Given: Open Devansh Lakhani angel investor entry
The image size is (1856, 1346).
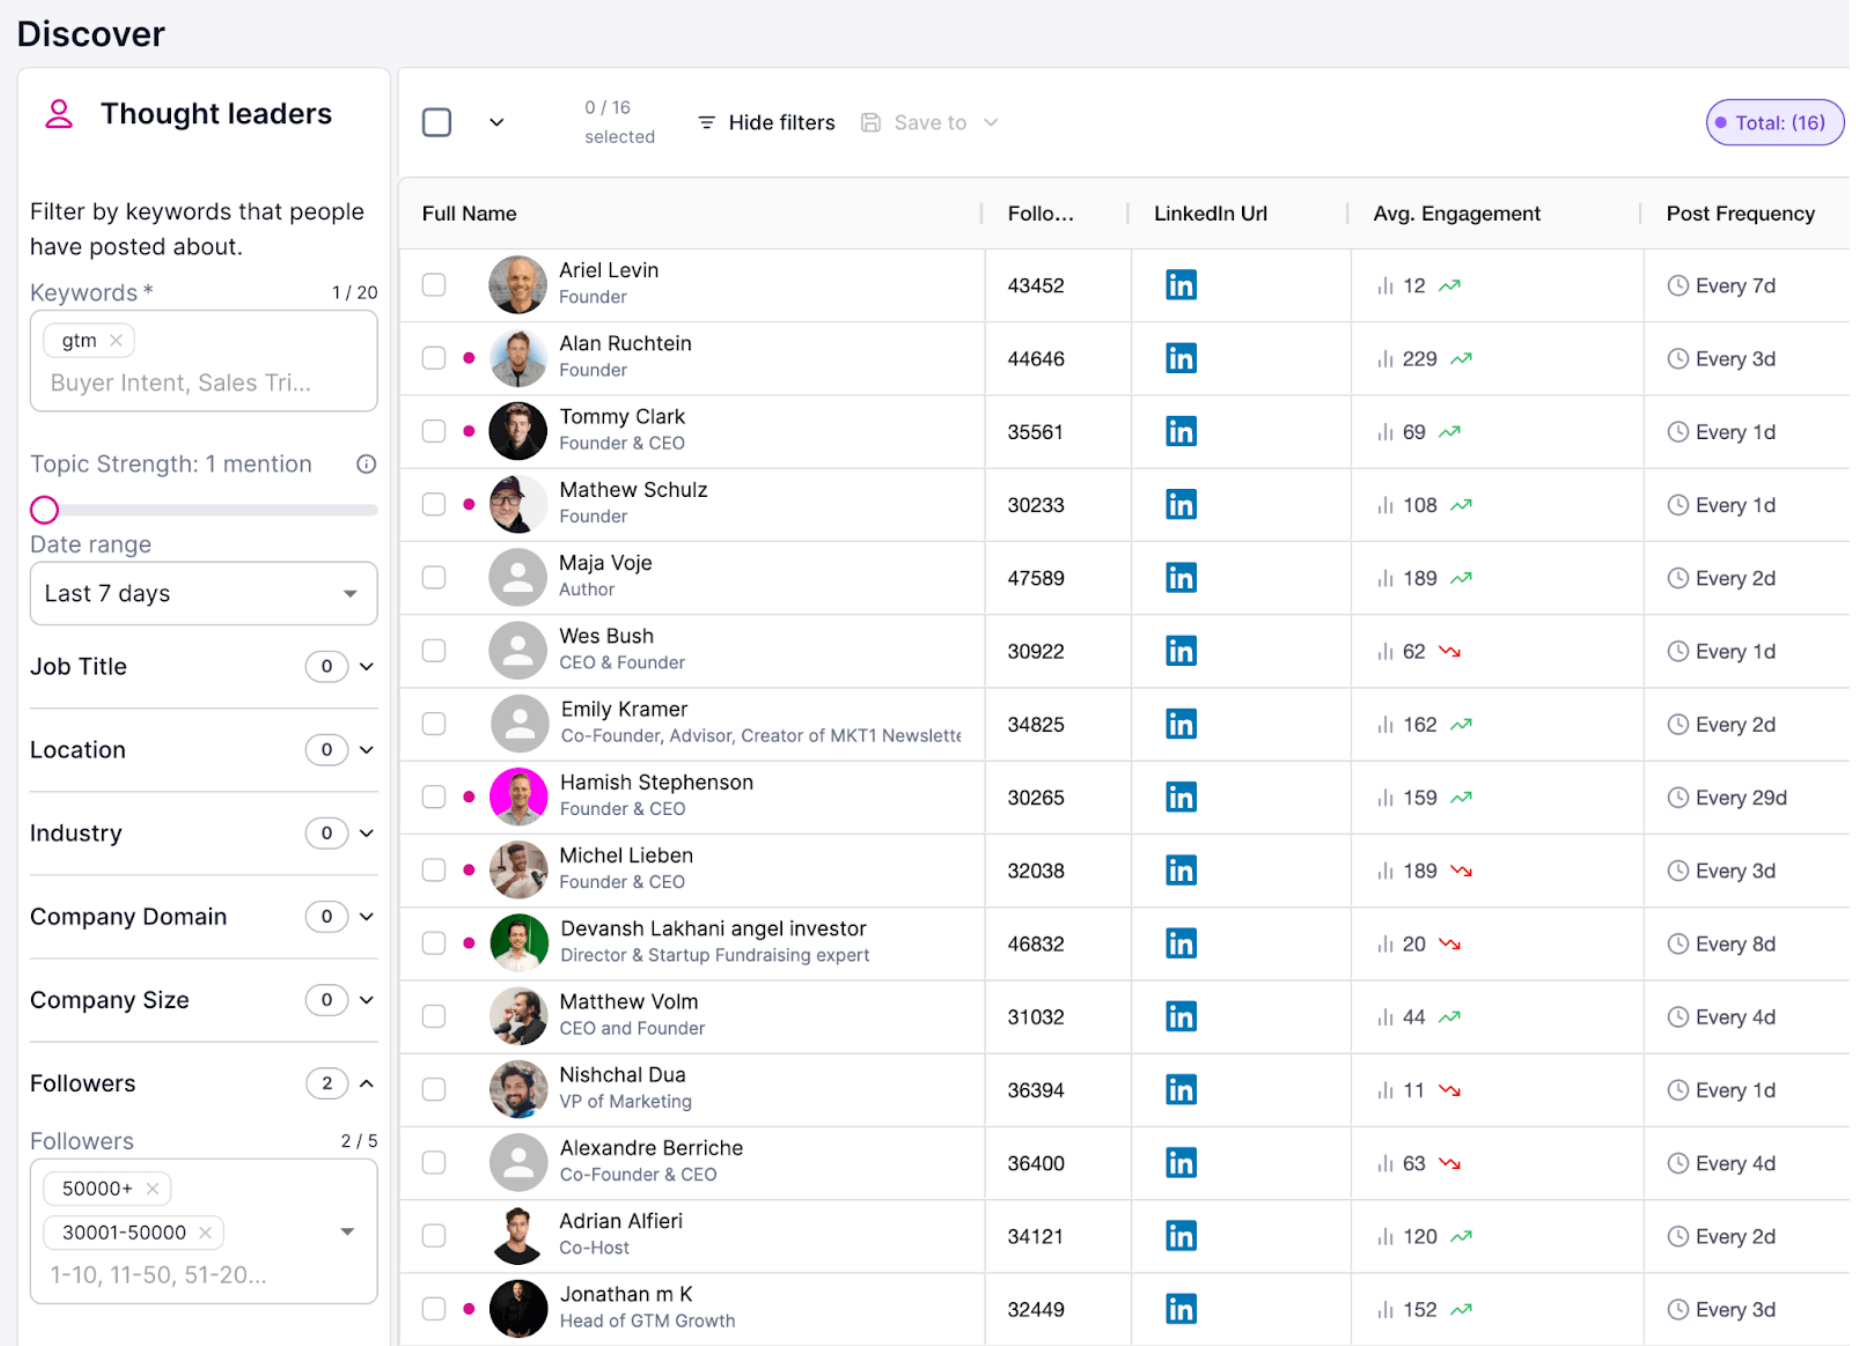Looking at the screenshot, I should [x=713, y=928].
